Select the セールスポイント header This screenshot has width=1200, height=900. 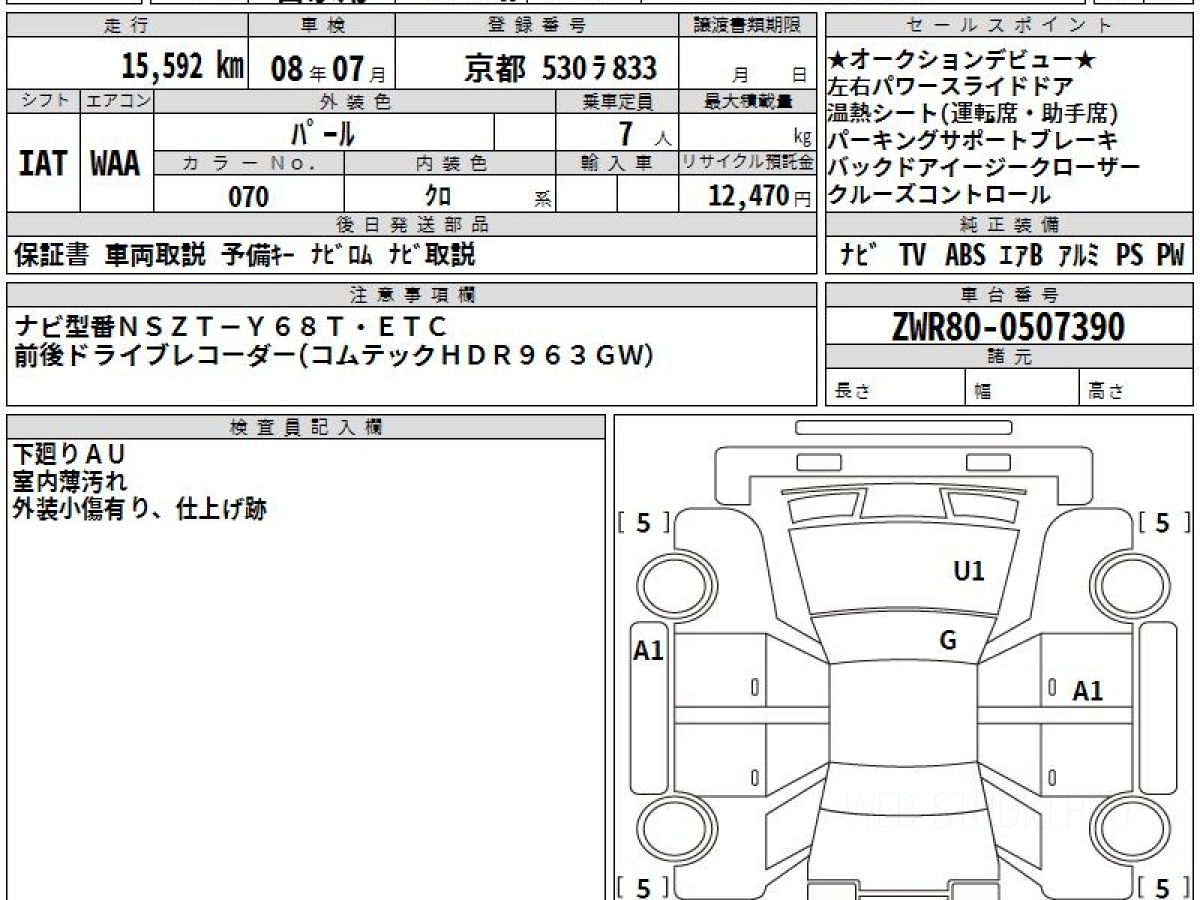pyautogui.click(x=1008, y=26)
